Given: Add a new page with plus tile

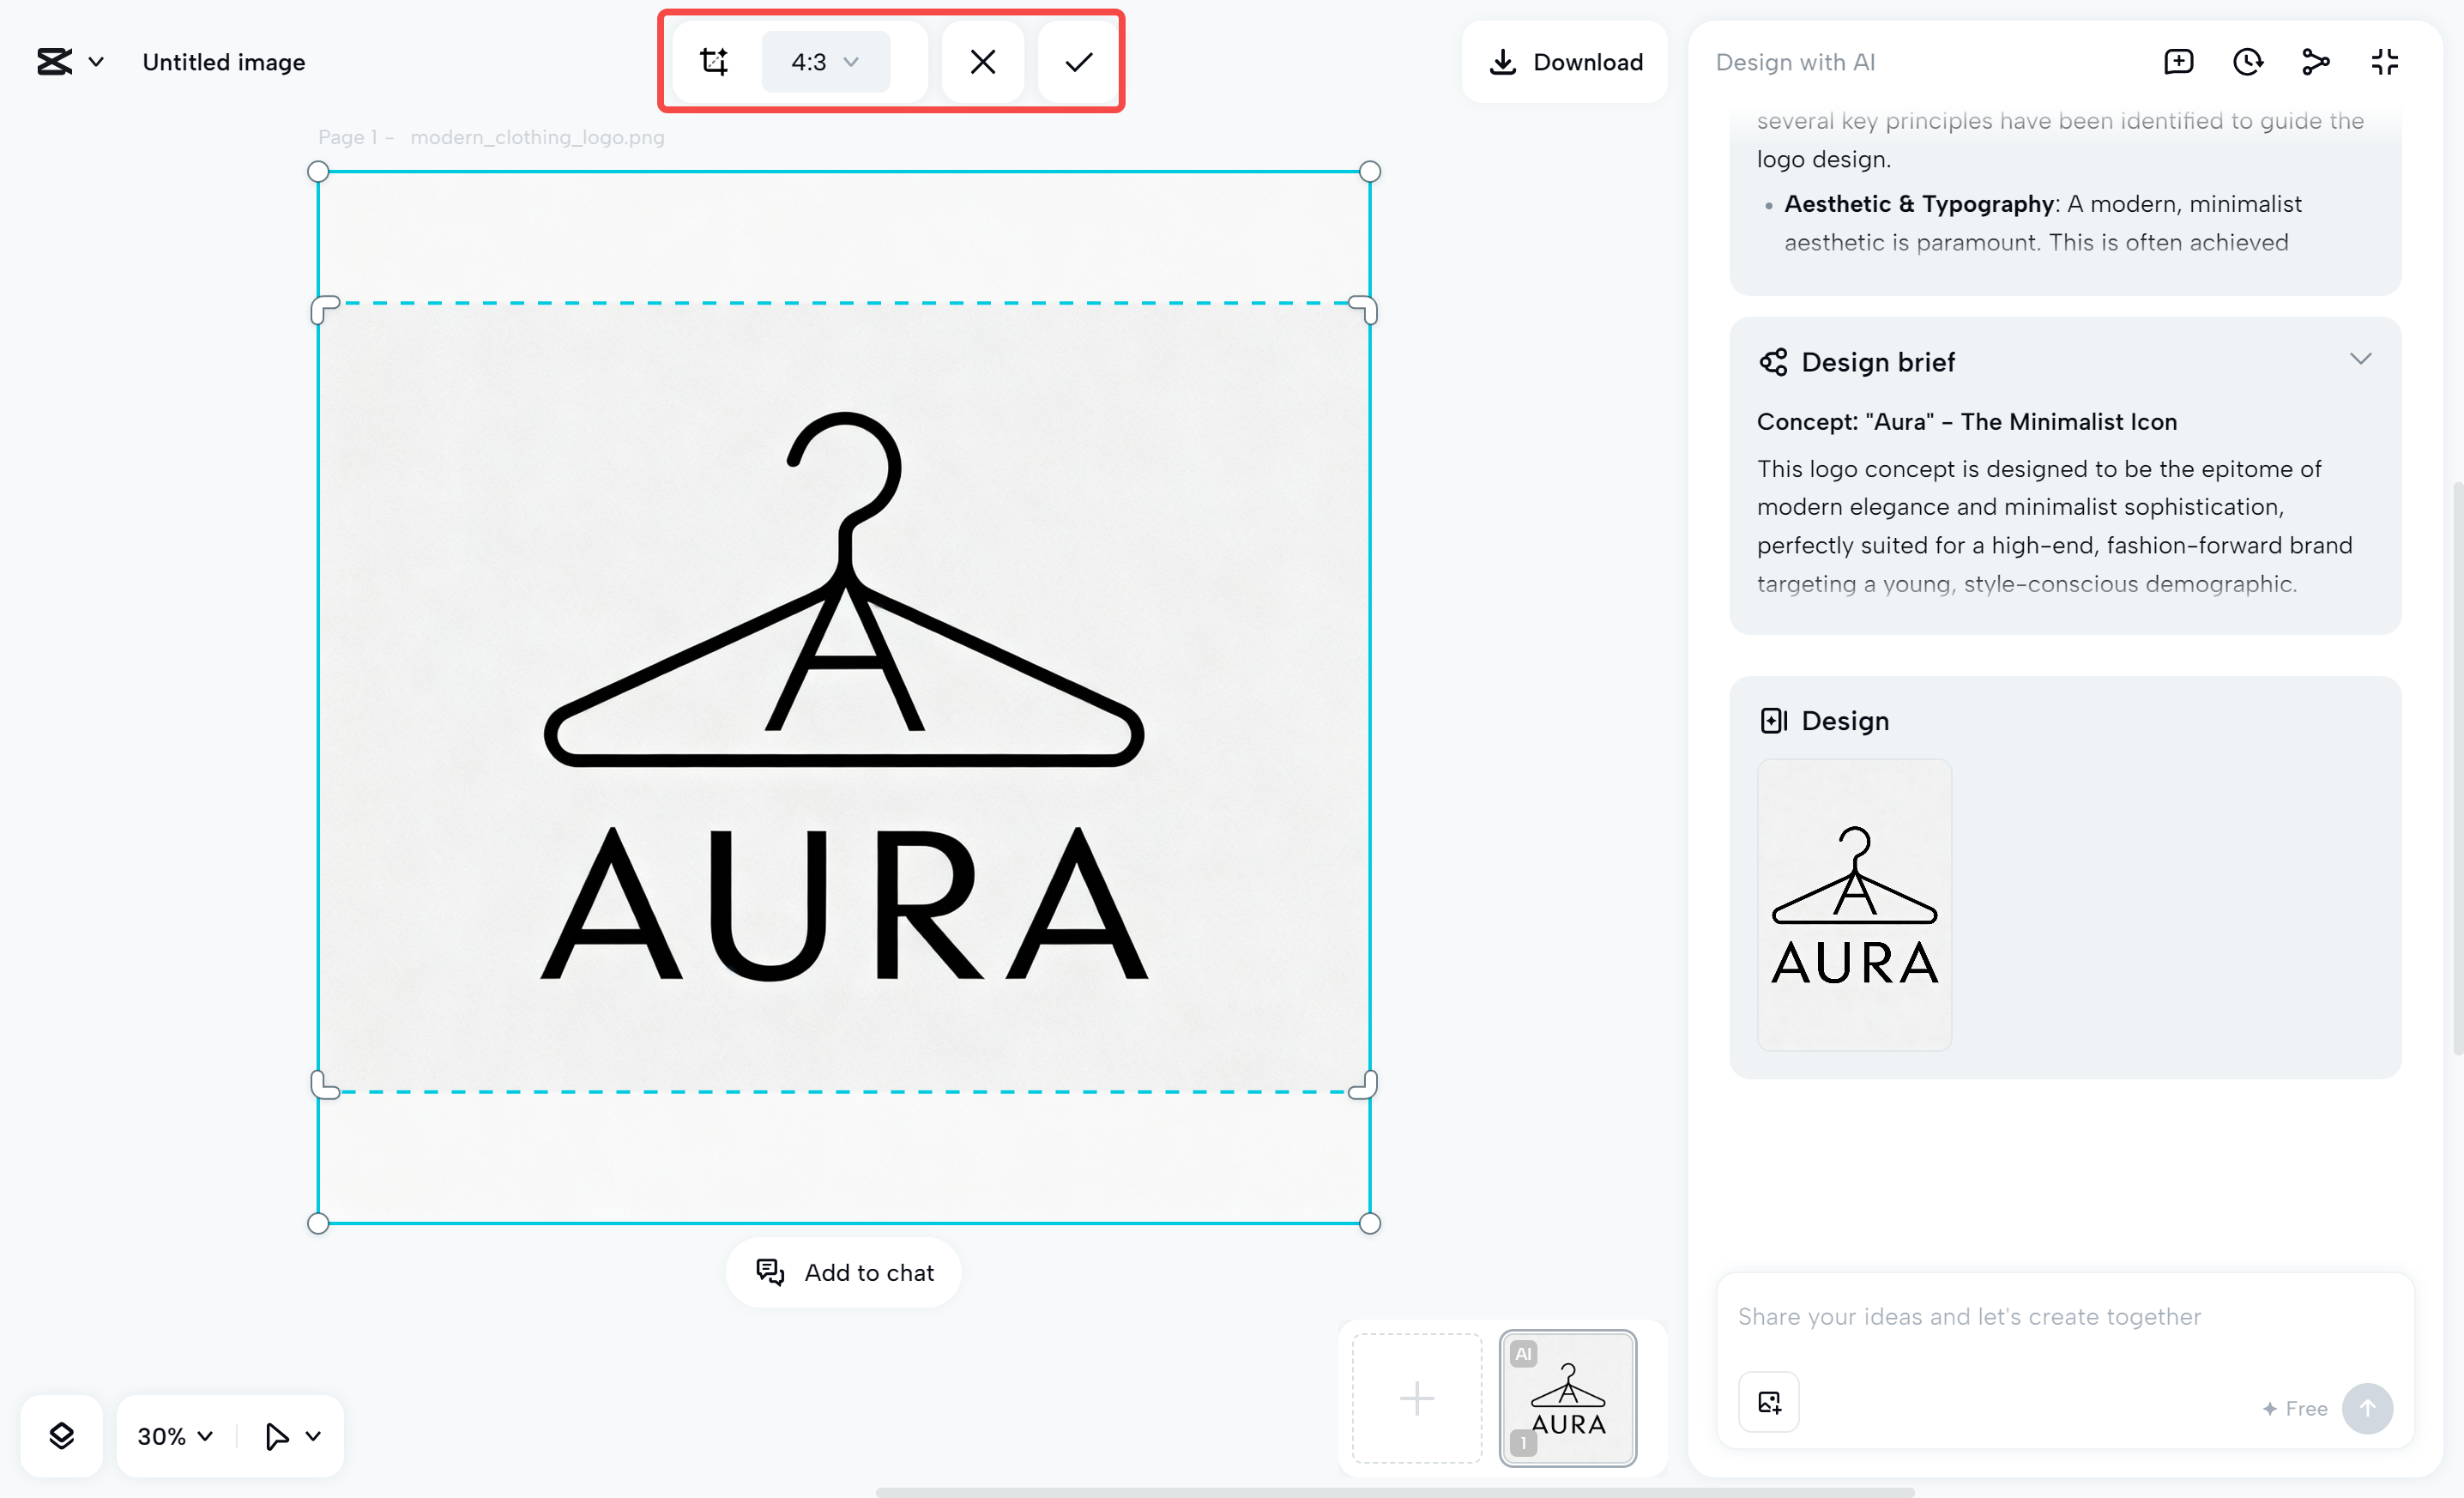Looking at the screenshot, I should (x=1416, y=1397).
